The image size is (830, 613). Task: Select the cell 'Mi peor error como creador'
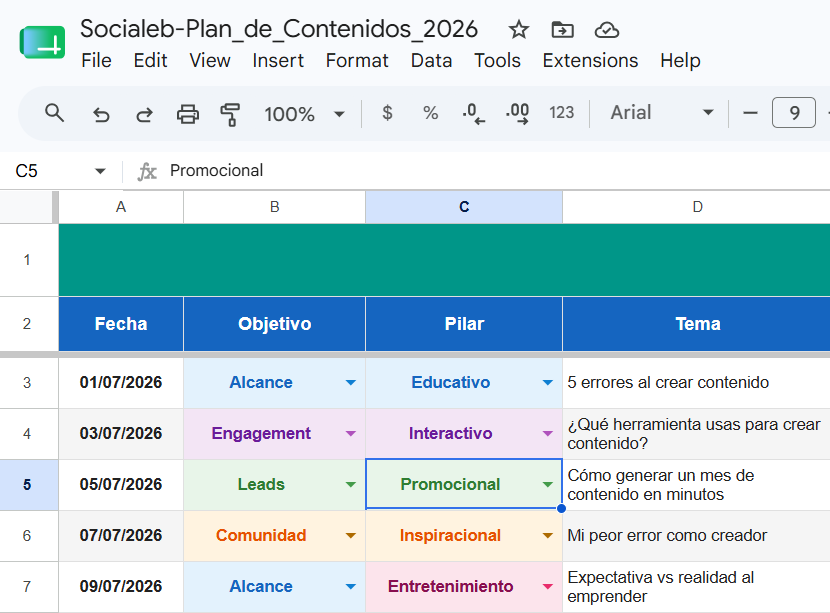[697, 536]
